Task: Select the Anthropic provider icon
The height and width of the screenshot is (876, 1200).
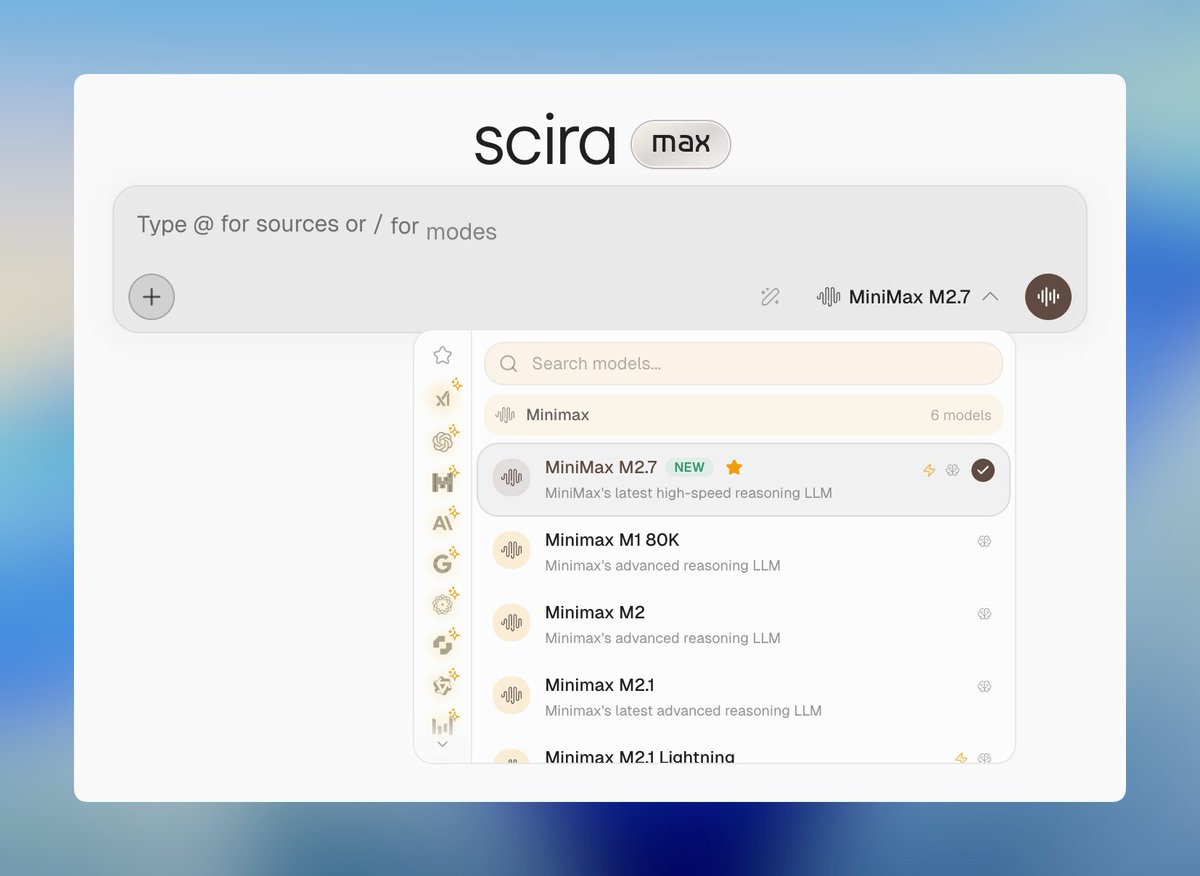Action: [442, 523]
